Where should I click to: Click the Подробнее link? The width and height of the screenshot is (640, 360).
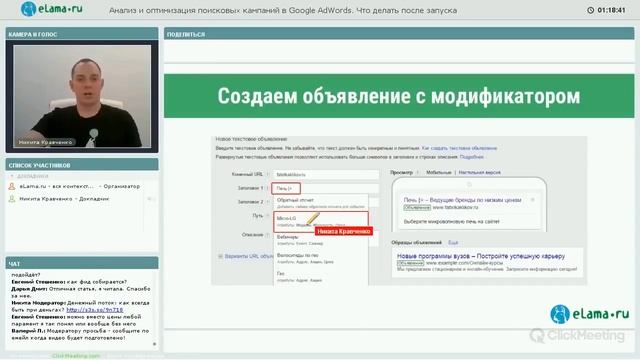pos(471,157)
